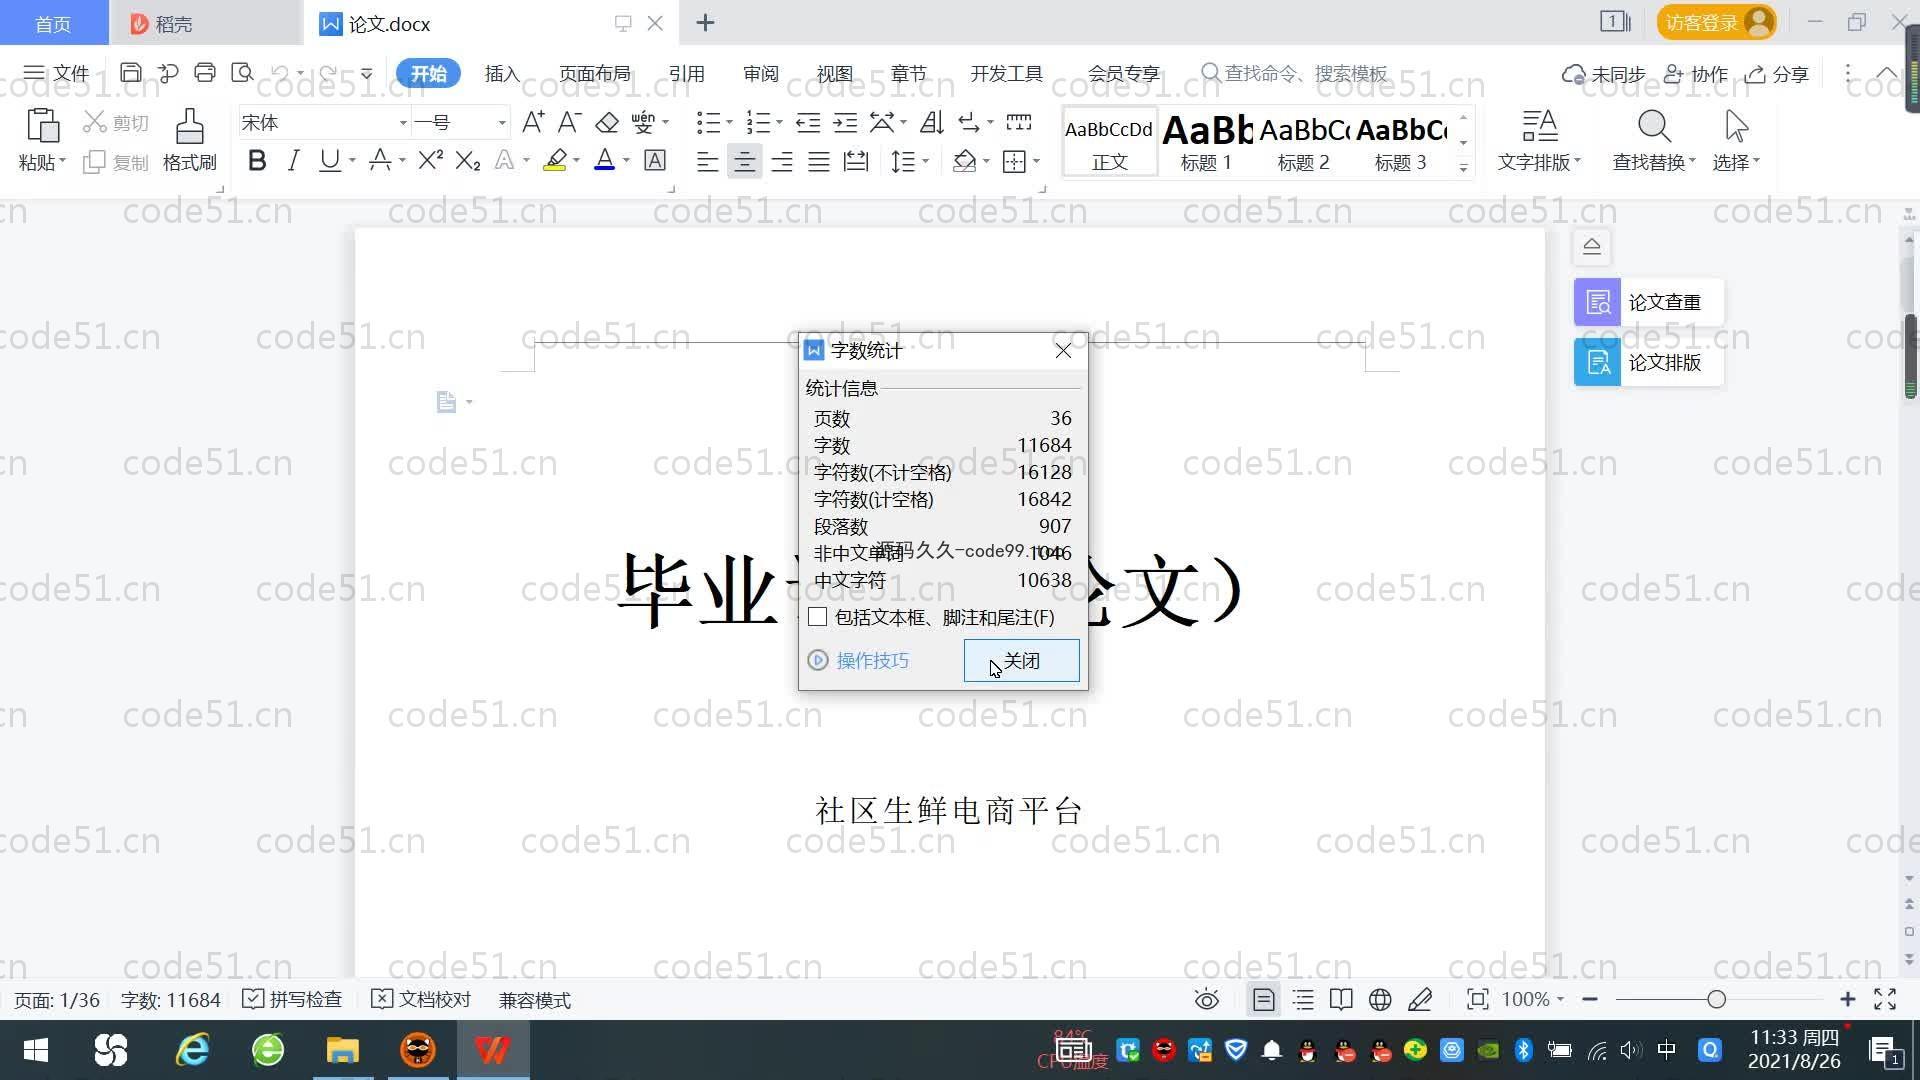This screenshot has height=1080, width=1920.
Task: Open the 操作技巧 tips link
Action: tap(859, 661)
